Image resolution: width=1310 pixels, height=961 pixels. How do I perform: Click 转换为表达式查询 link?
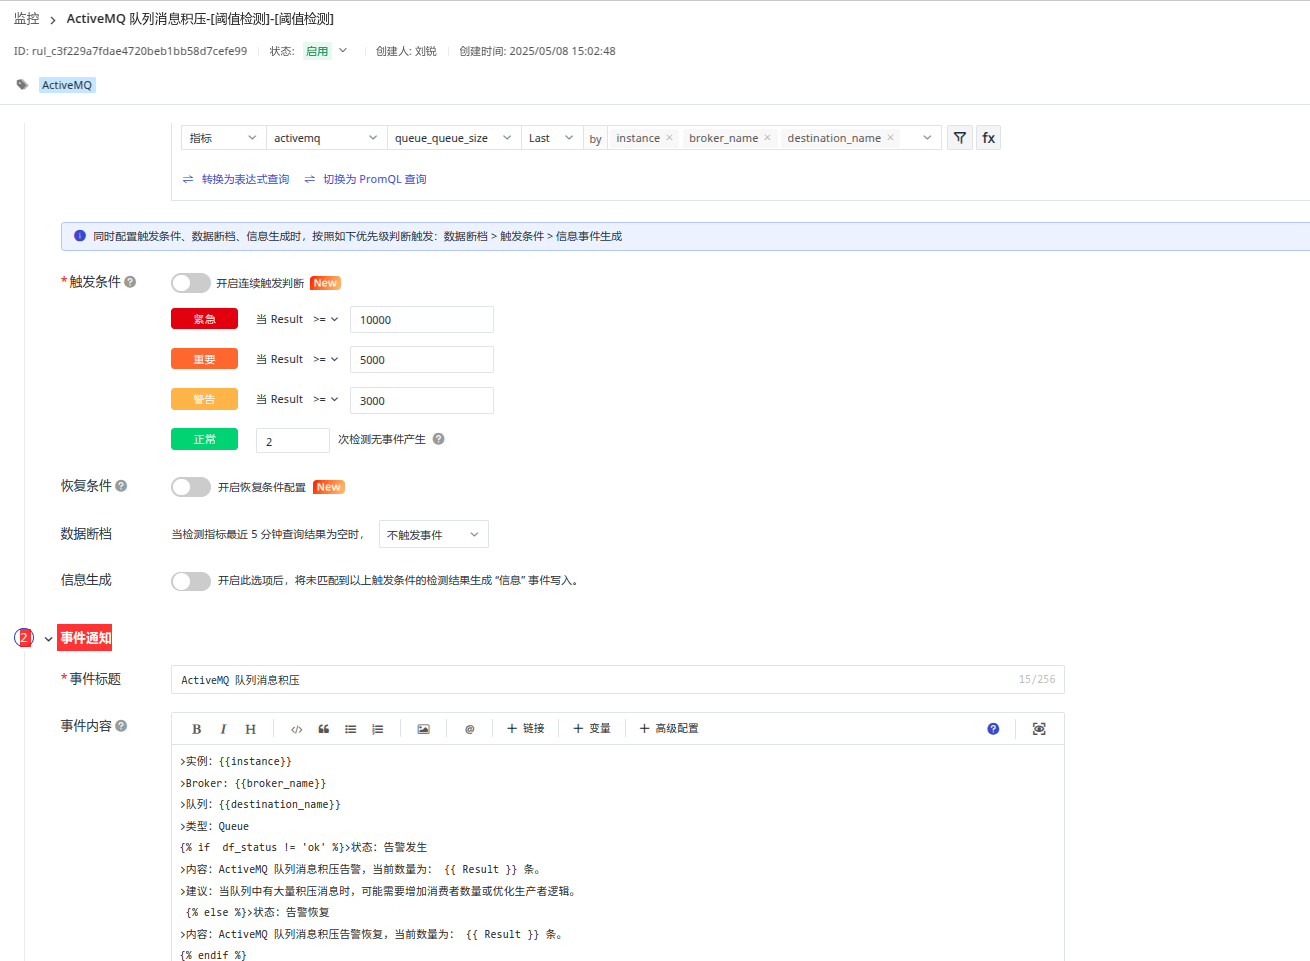236,179
